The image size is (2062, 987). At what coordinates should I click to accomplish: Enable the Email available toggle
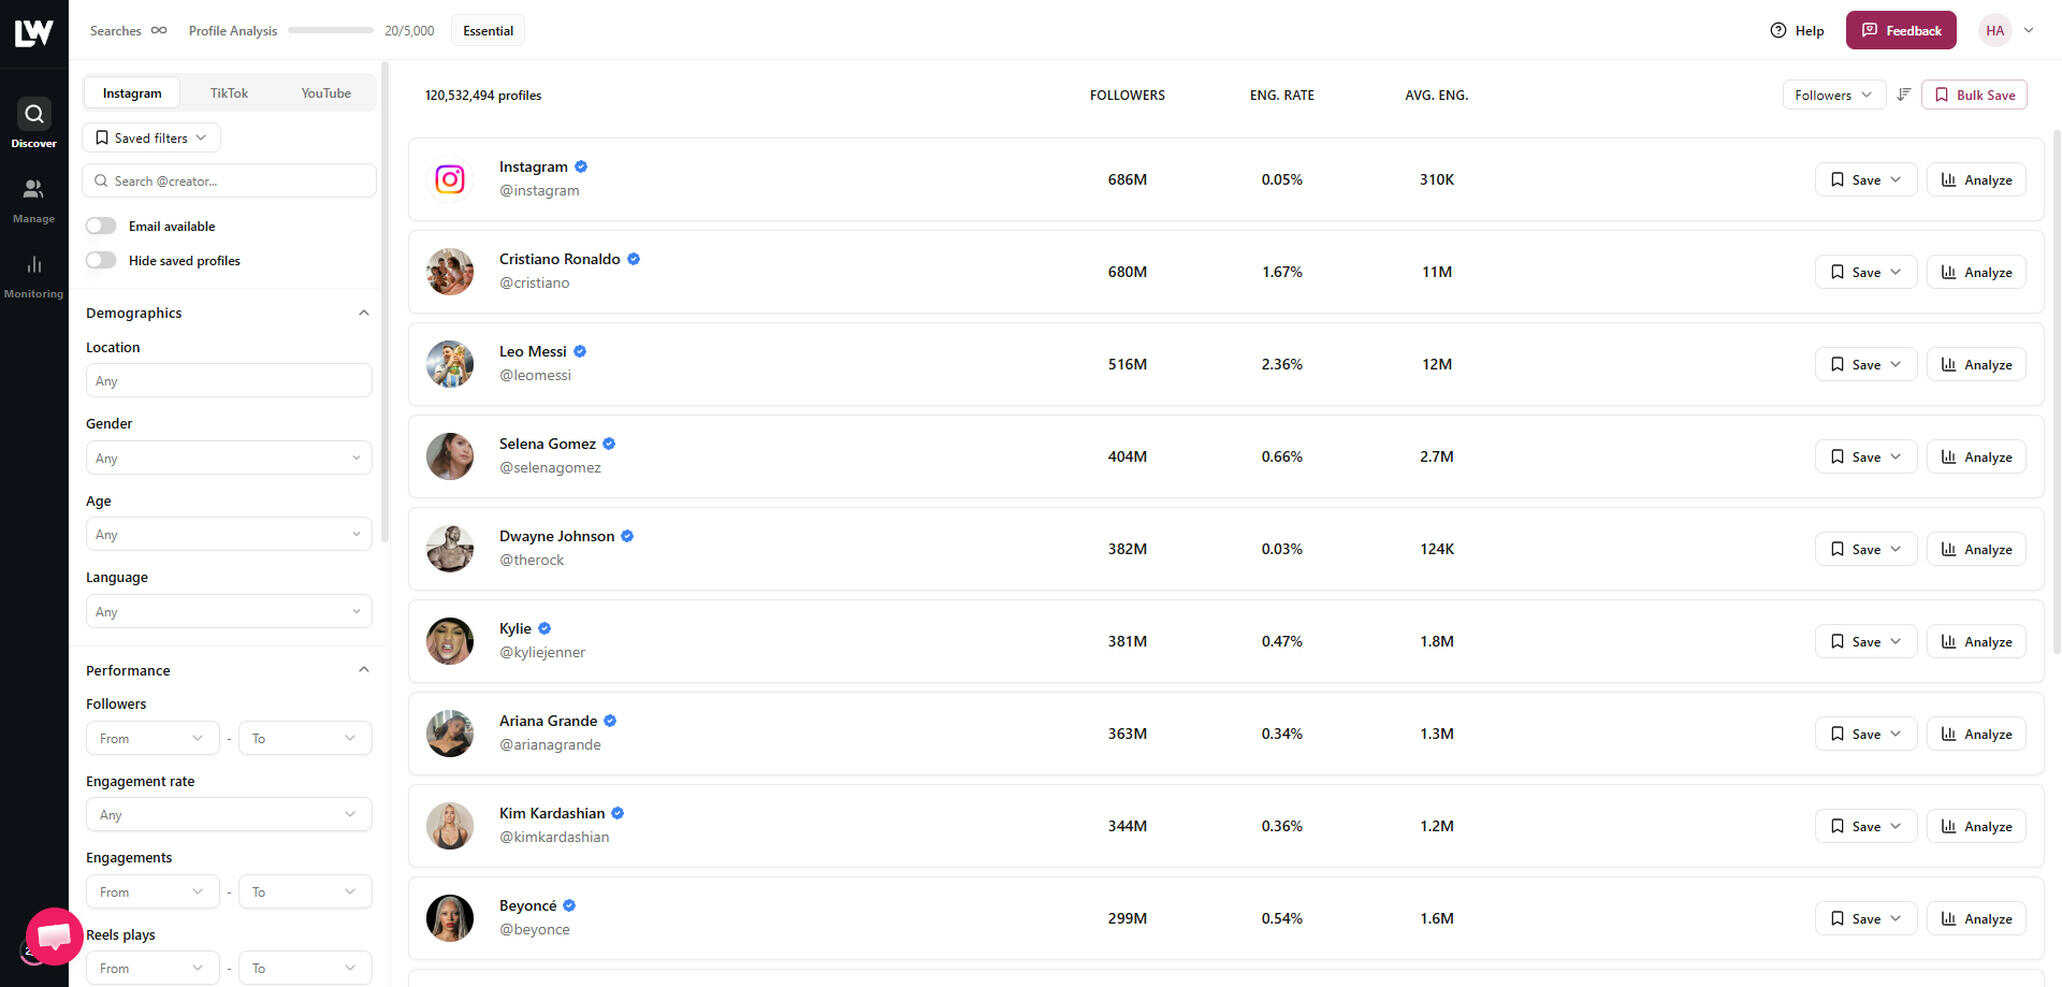point(101,226)
